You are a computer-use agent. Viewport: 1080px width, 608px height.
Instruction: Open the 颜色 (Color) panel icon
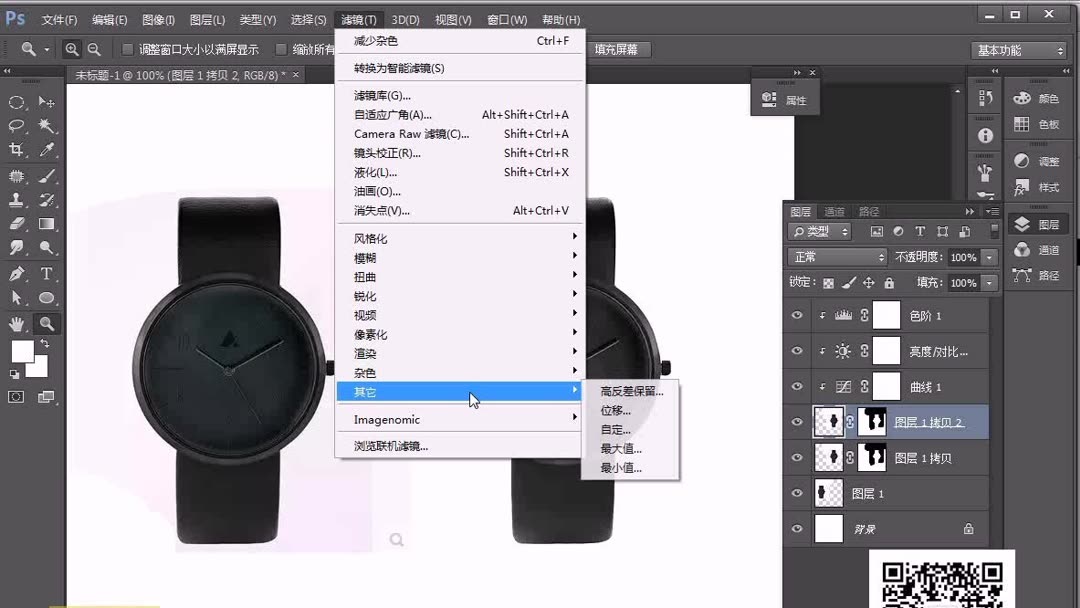[1021, 100]
